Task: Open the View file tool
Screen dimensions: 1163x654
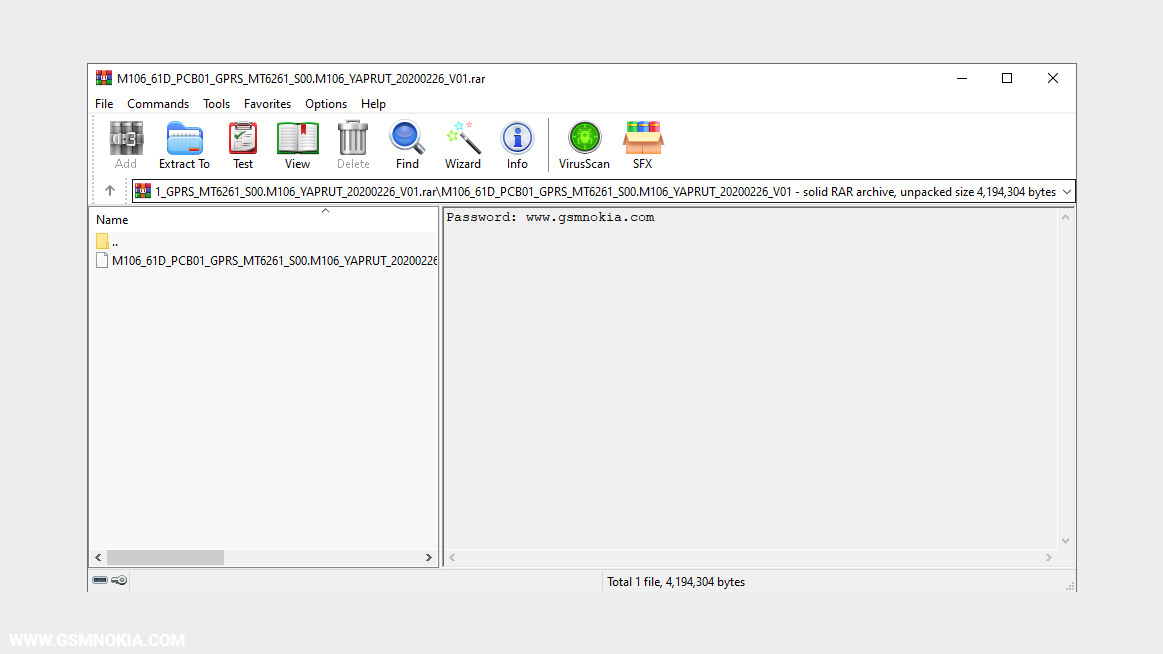Action: point(297,145)
